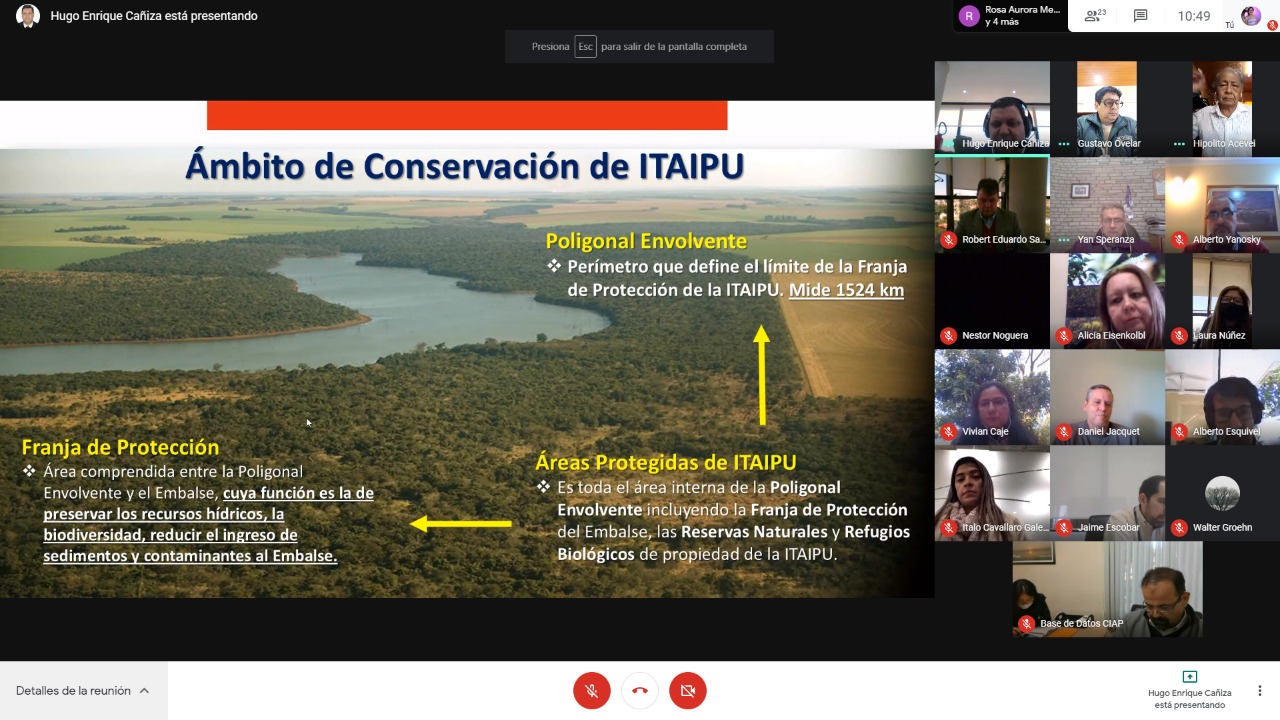Click Walter Groehn's round avatar picture

(1222, 493)
